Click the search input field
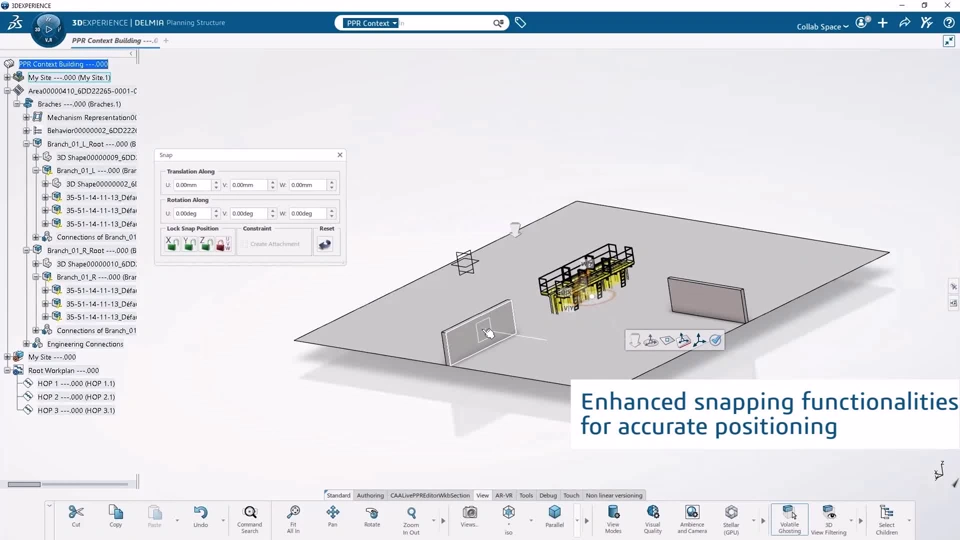The image size is (960, 540). [445, 23]
